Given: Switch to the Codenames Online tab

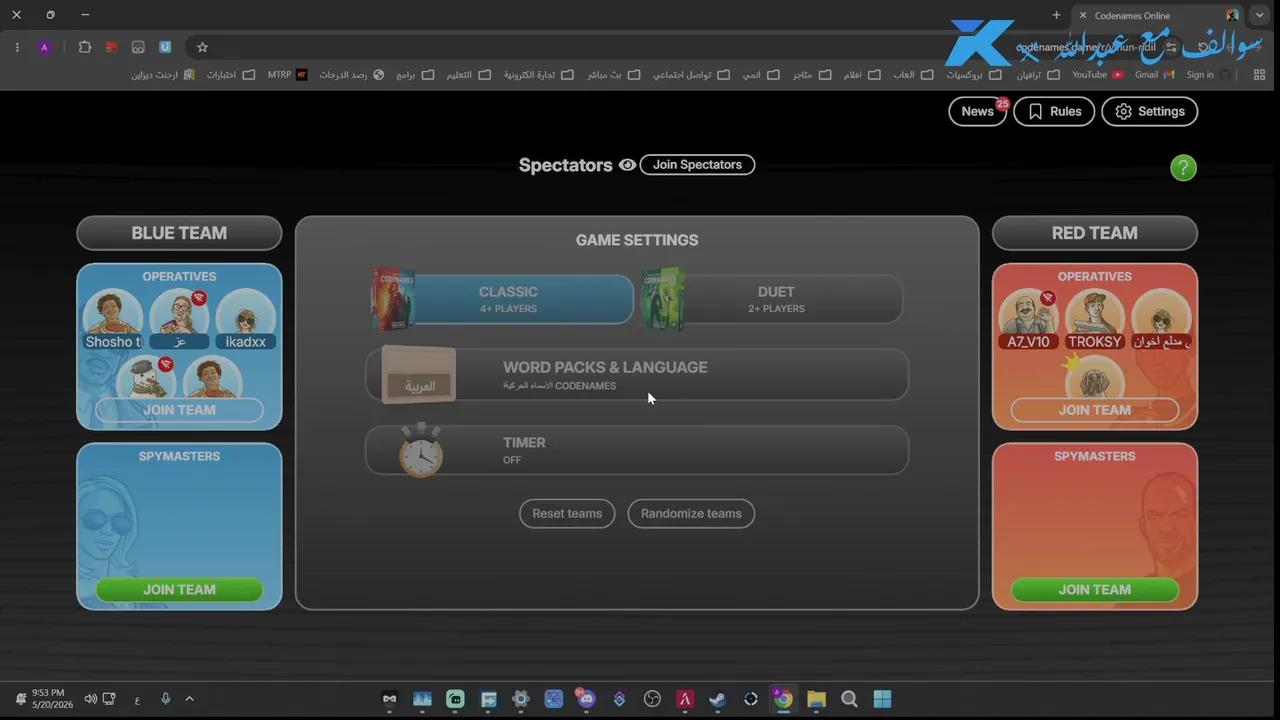Looking at the screenshot, I should point(1158,15).
